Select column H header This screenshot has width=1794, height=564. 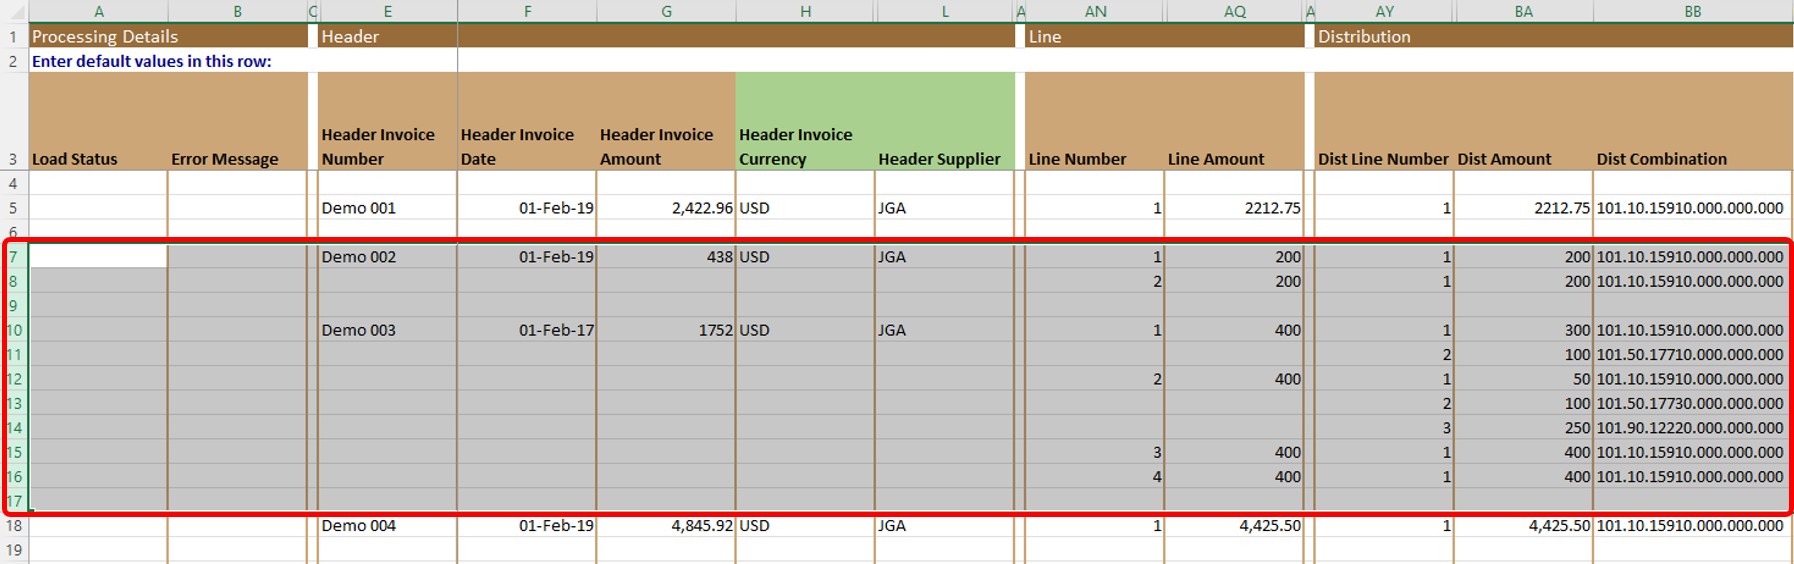[x=805, y=11]
